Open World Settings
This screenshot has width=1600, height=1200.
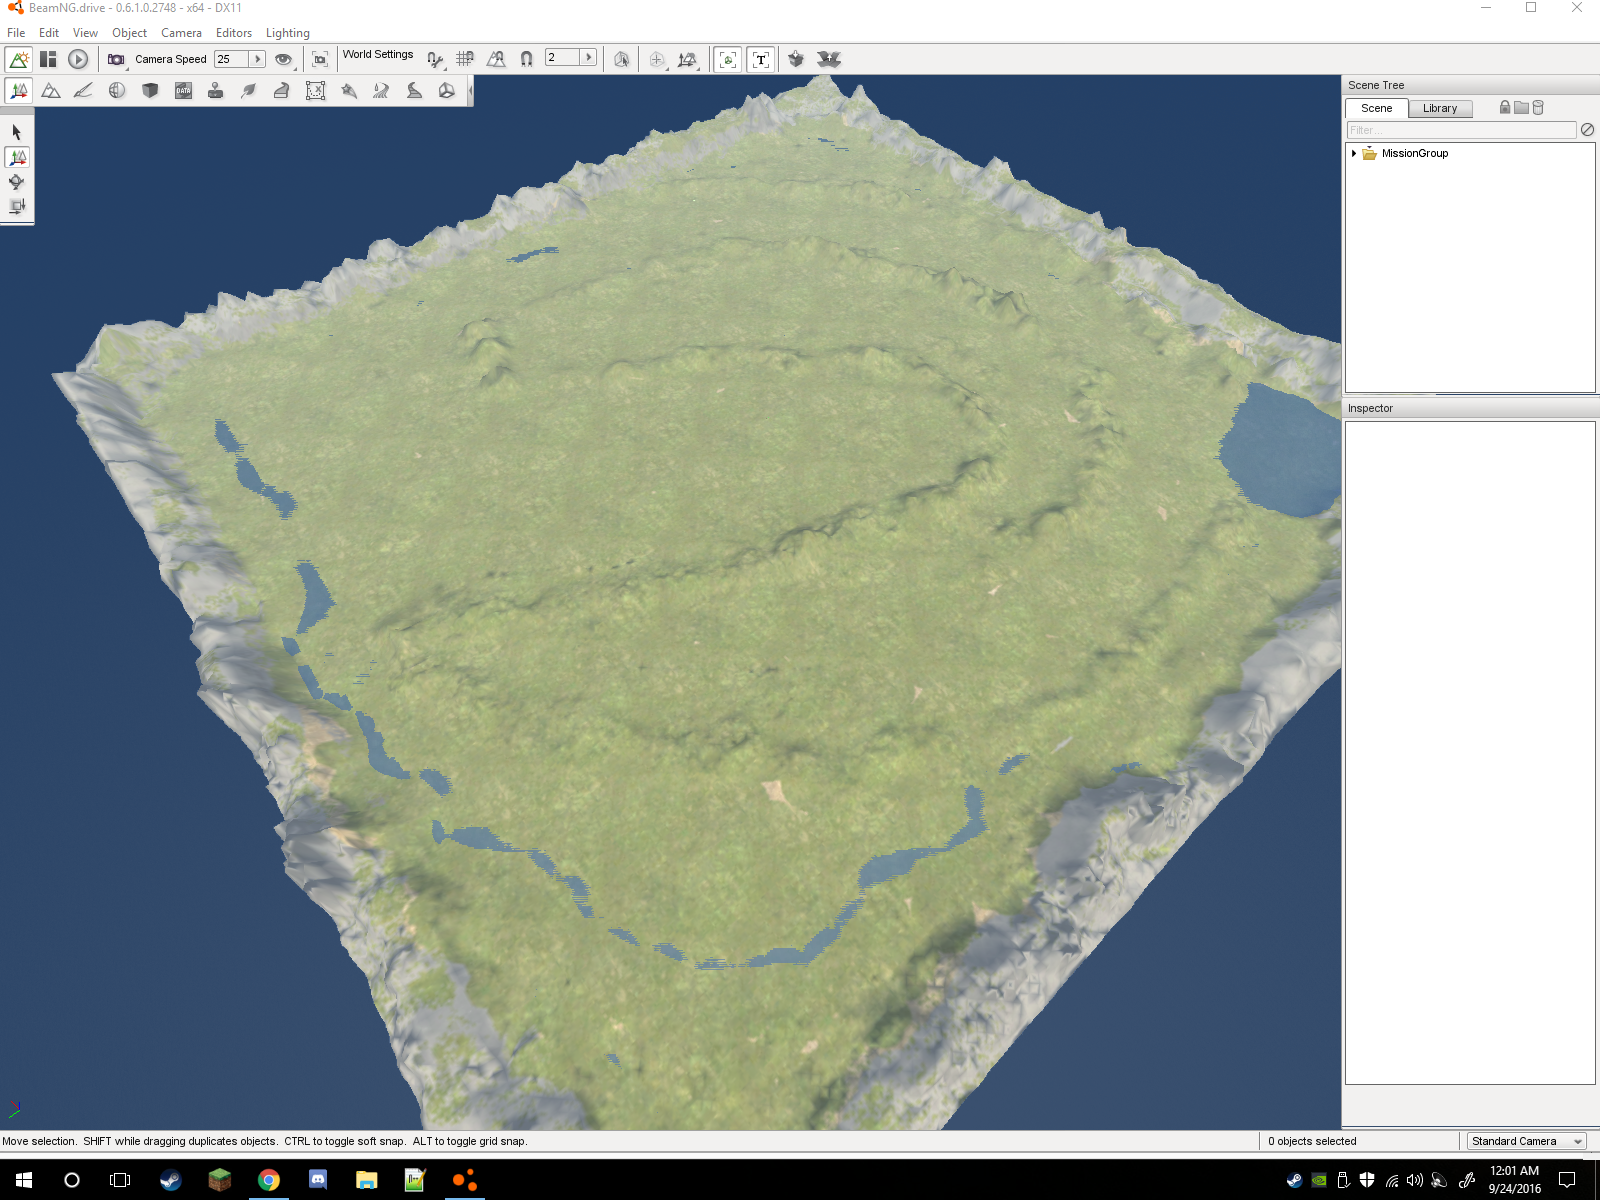click(x=378, y=55)
